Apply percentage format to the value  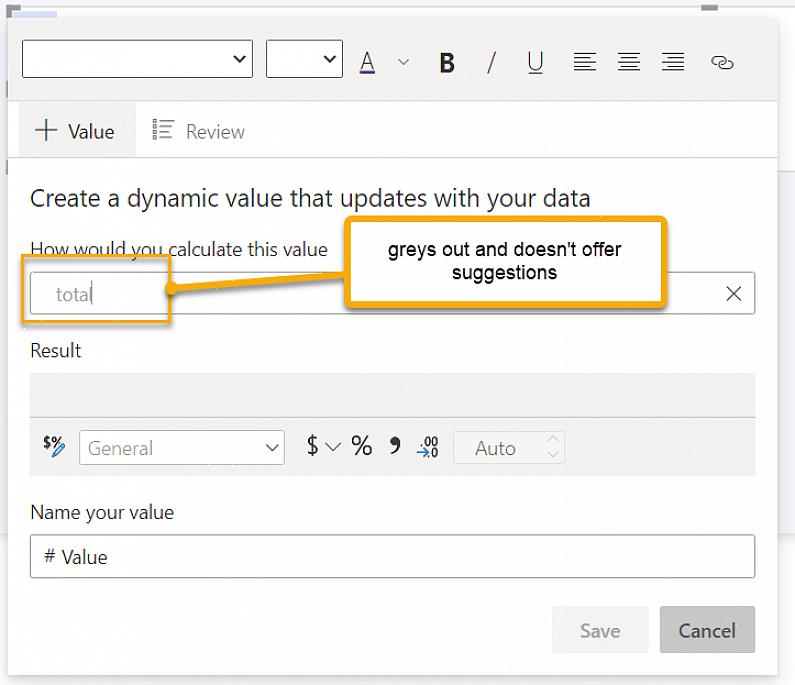tap(362, 447)
